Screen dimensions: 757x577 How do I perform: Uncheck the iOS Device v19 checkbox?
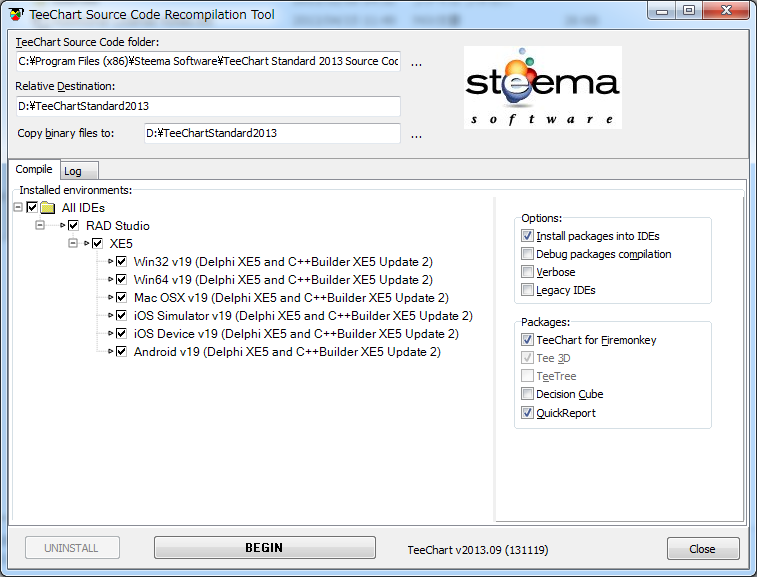pyautogui.click(x=121, y=334)
